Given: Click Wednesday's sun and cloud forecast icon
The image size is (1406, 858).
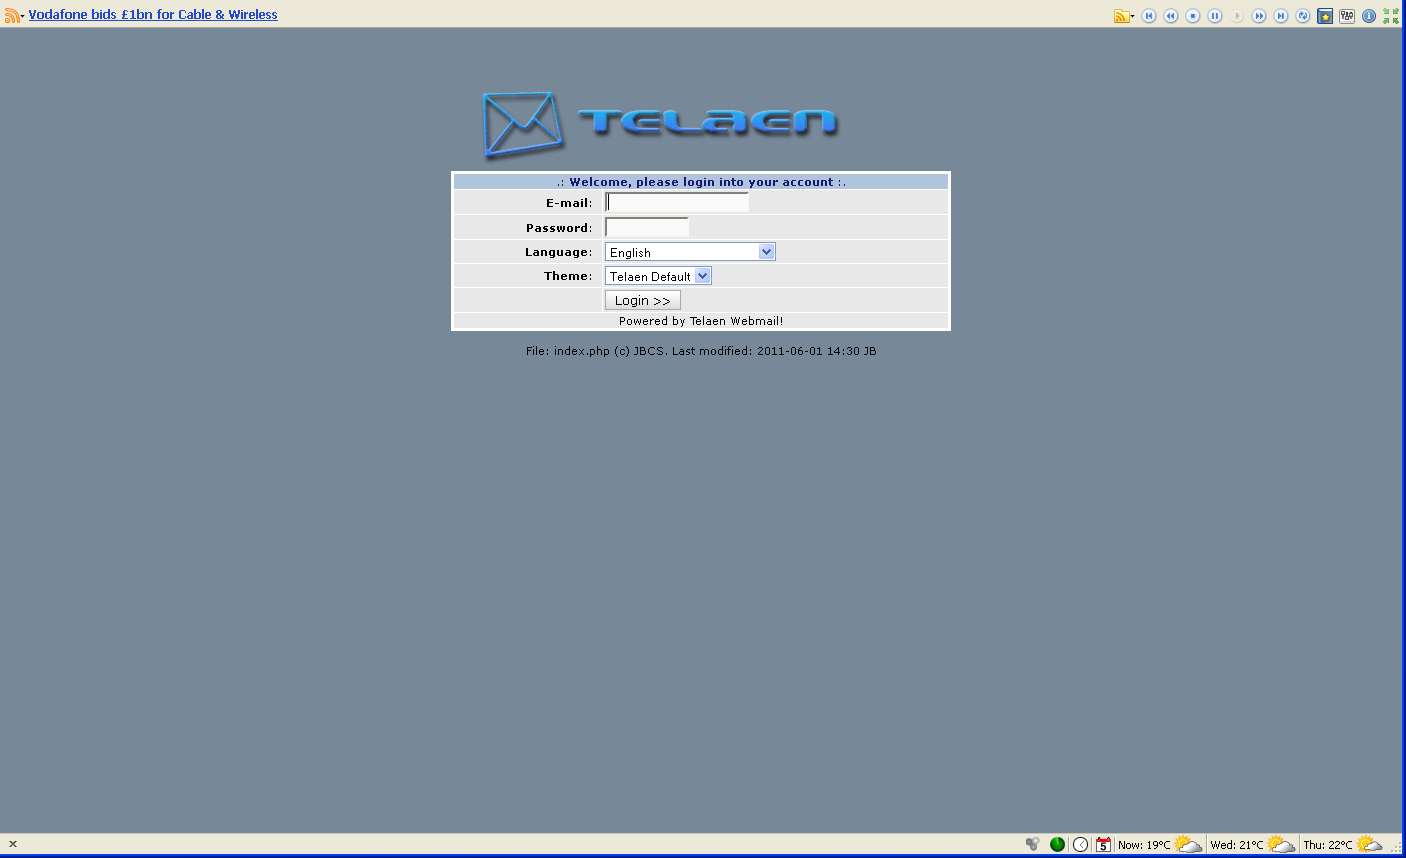Looking at the screenshot, I should [x=1281, y=844].
